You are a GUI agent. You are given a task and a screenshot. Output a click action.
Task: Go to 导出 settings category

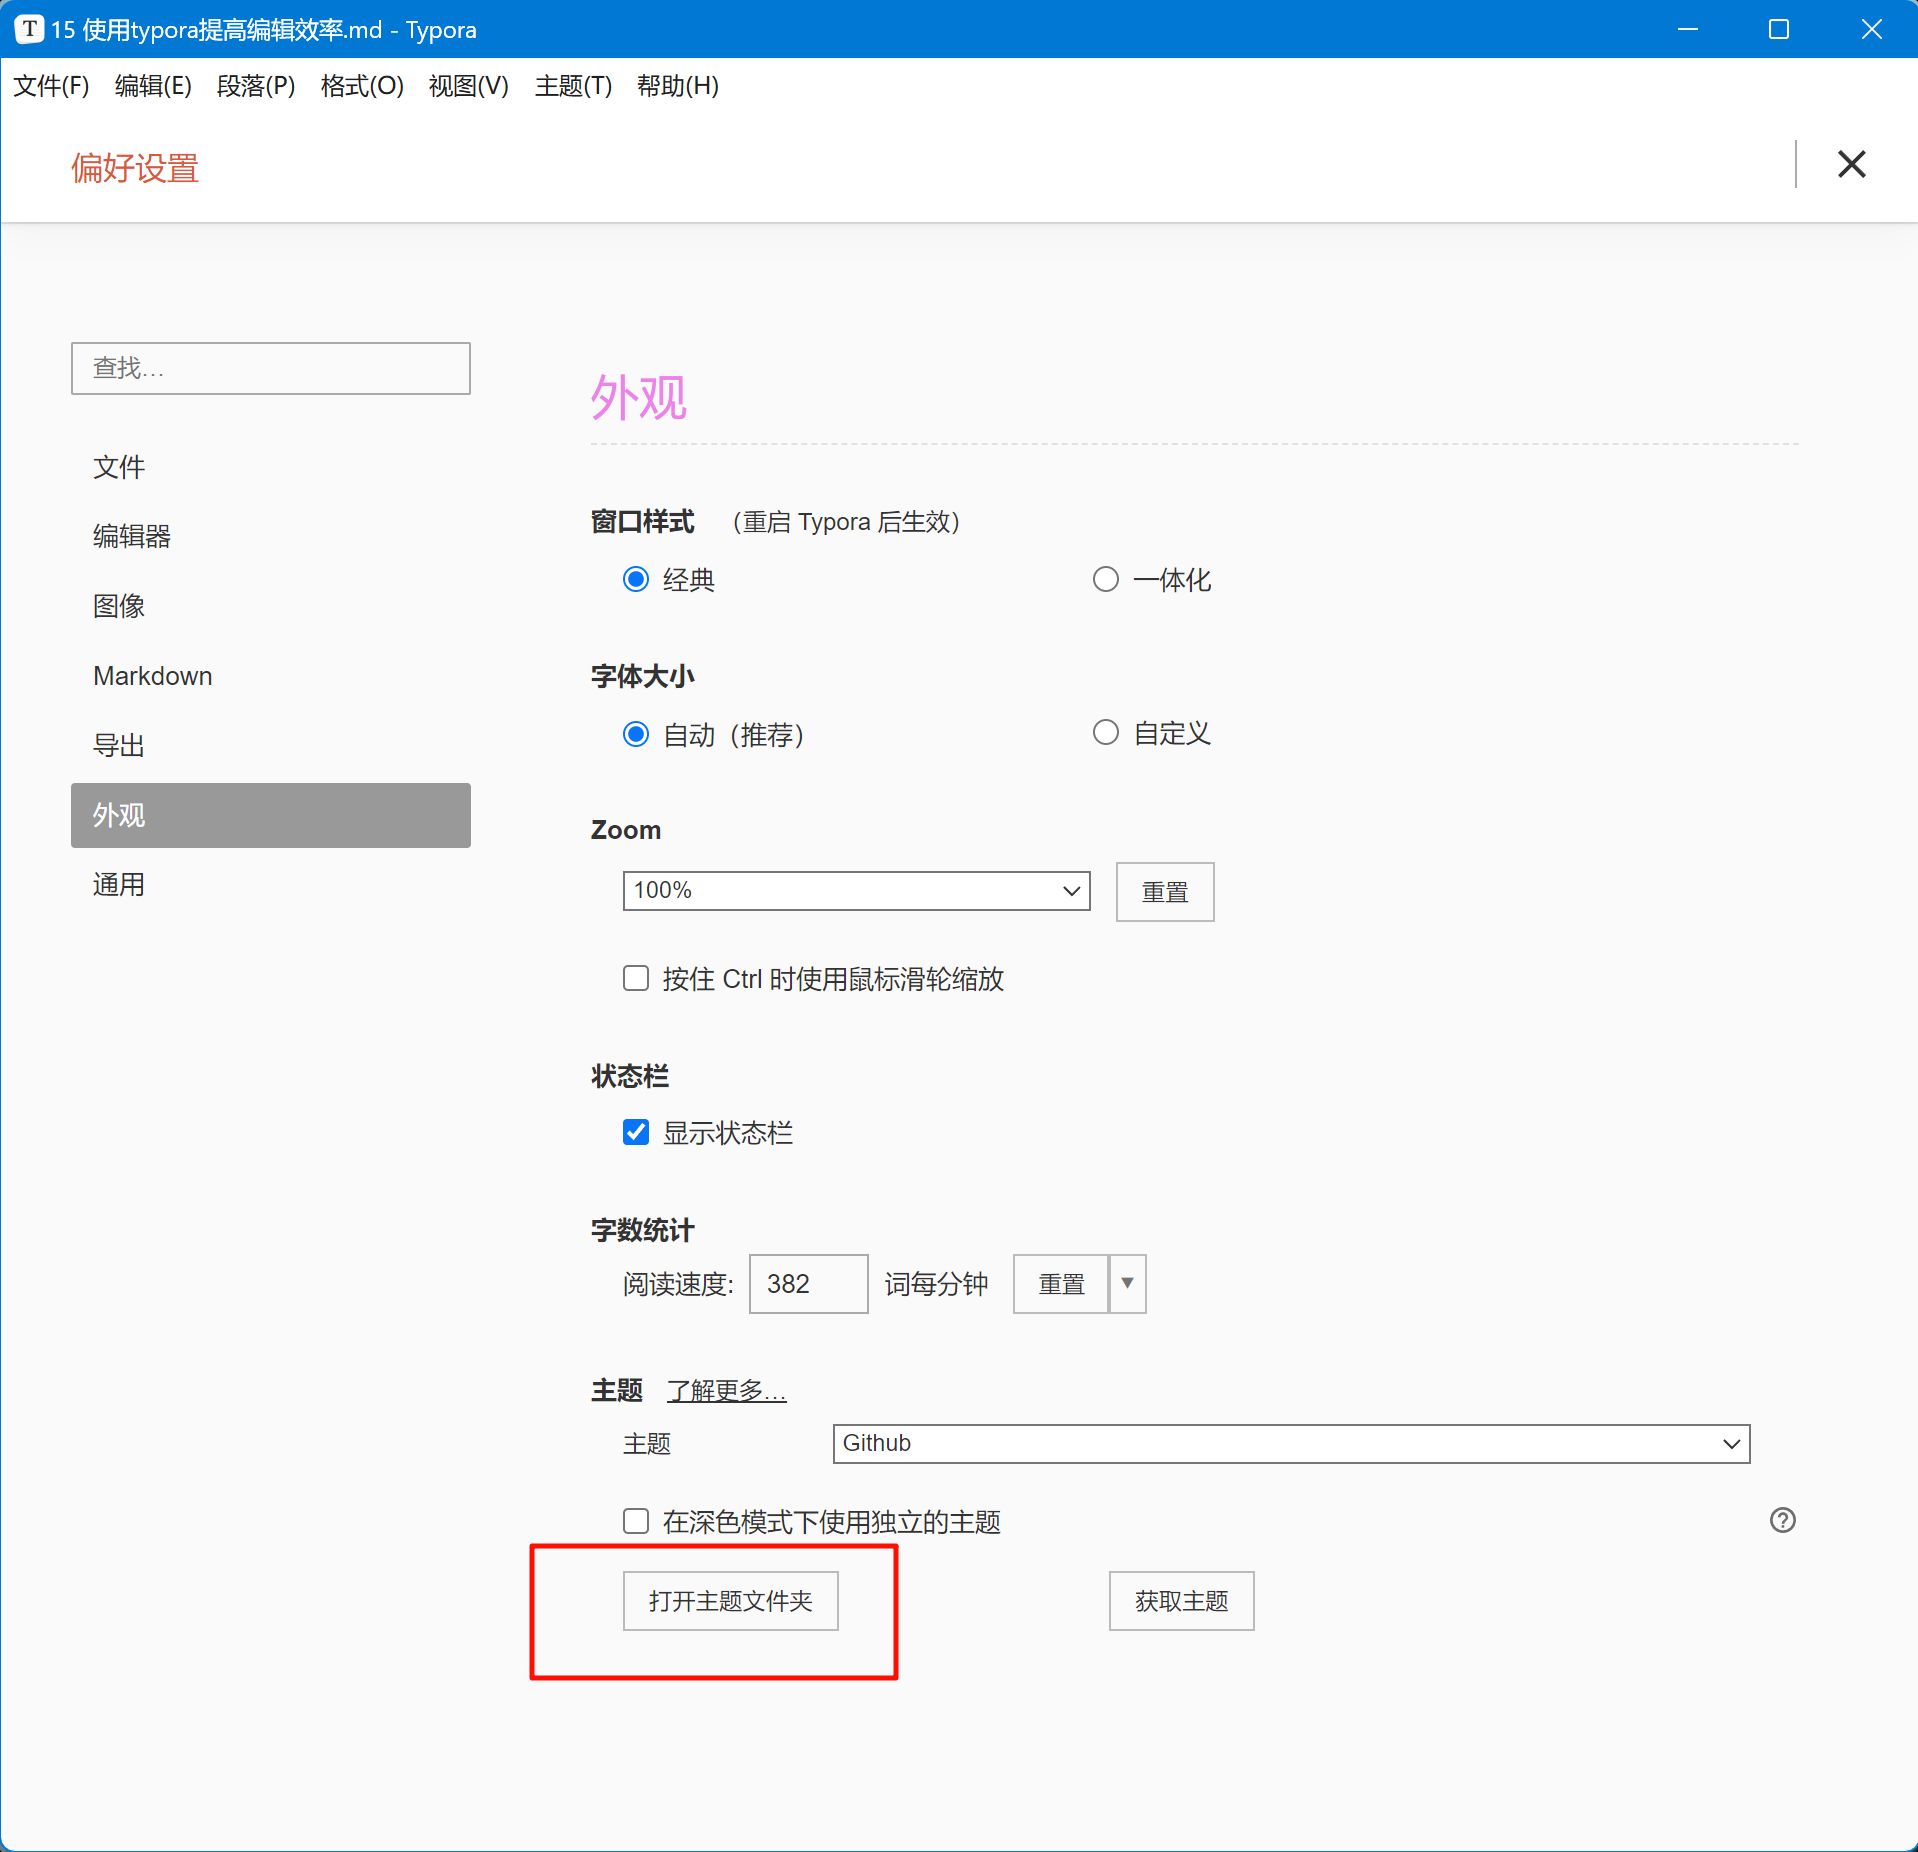[270, 745]
